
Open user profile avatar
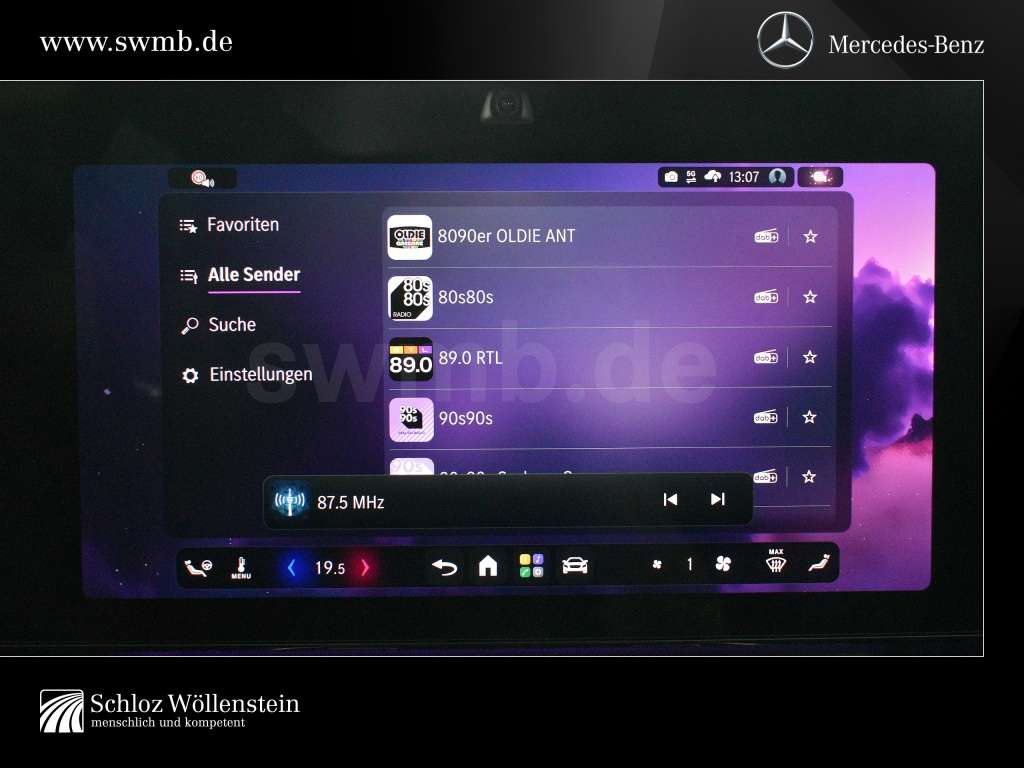click(777, 176)
